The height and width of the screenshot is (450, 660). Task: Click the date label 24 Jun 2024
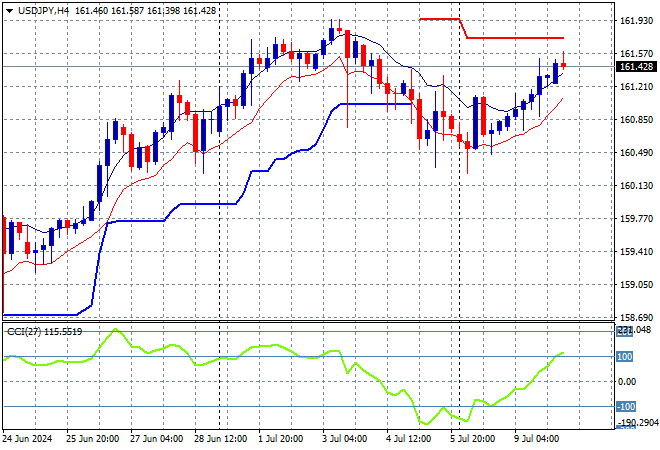coord(27,439)
